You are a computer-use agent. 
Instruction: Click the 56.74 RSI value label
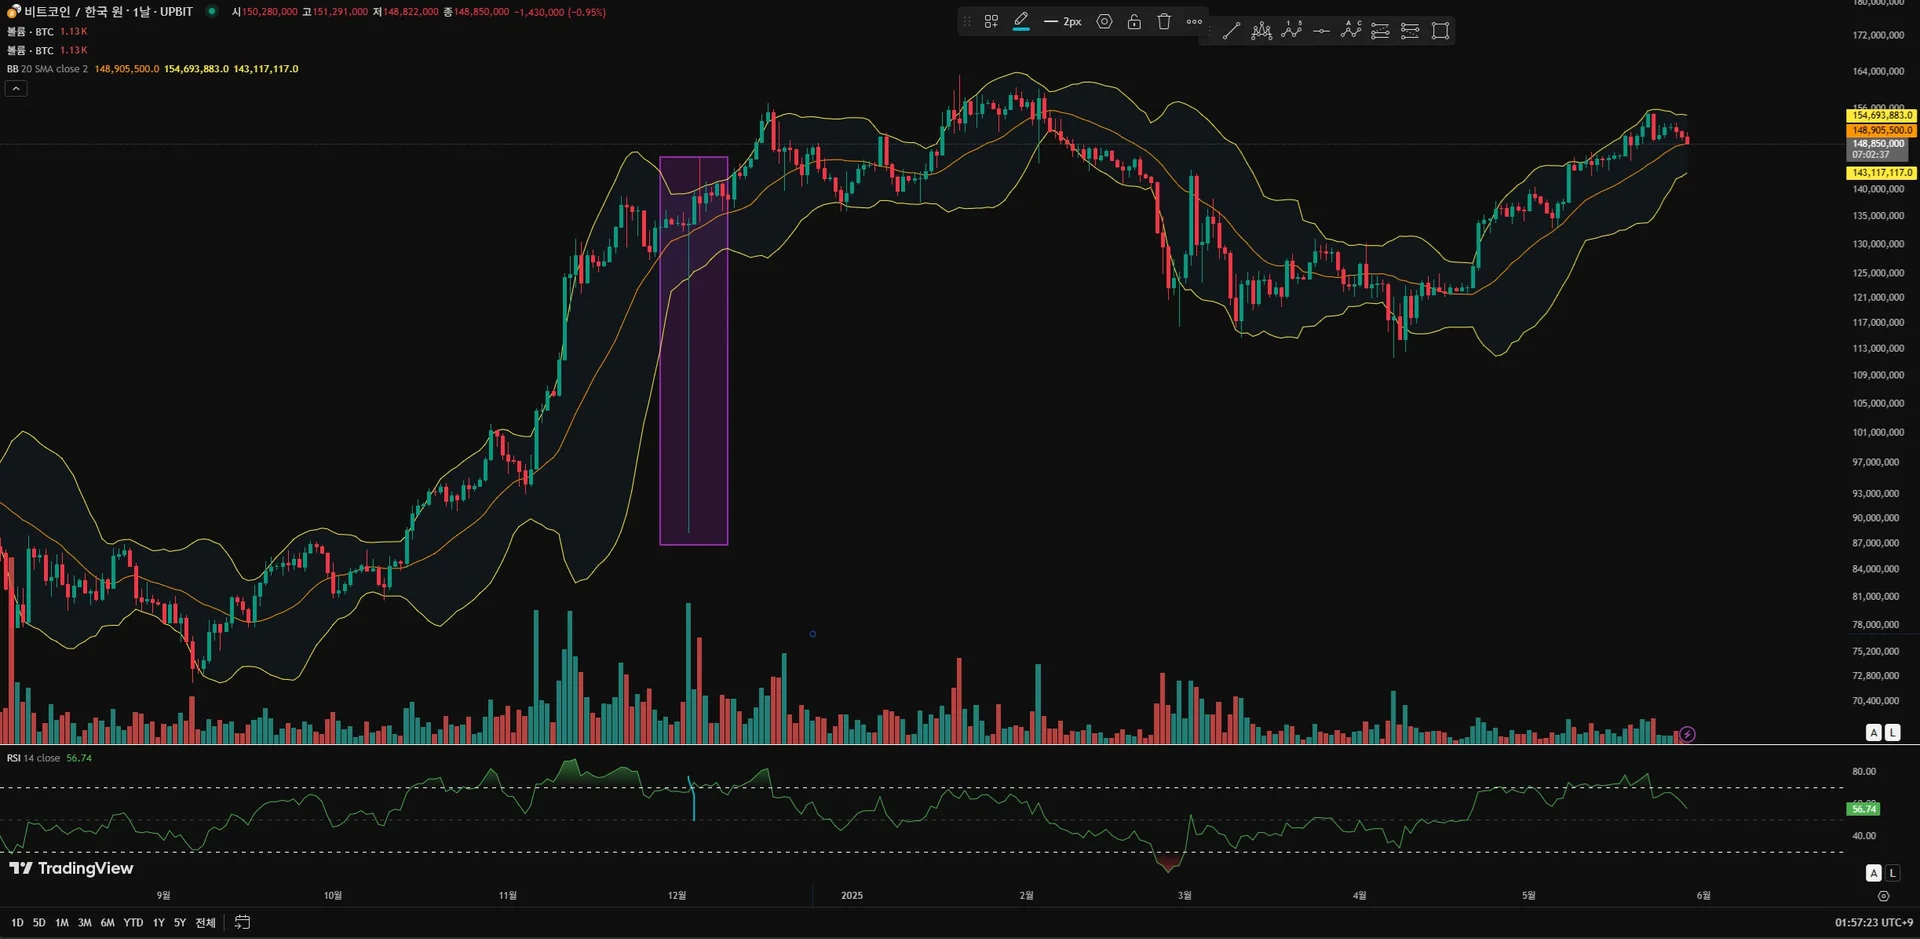tap(1863, 809)
